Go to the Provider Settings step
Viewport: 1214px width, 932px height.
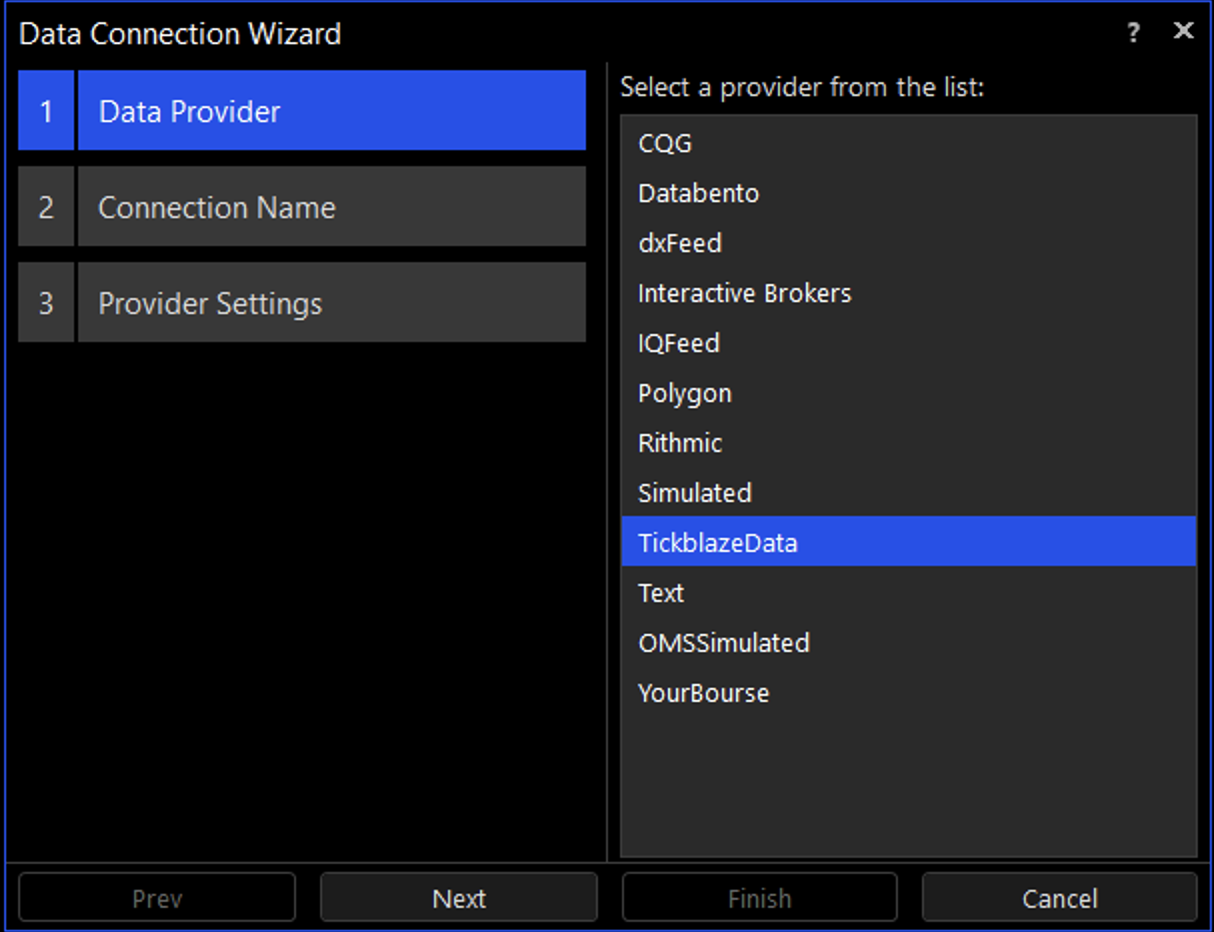tap(302, 302)
